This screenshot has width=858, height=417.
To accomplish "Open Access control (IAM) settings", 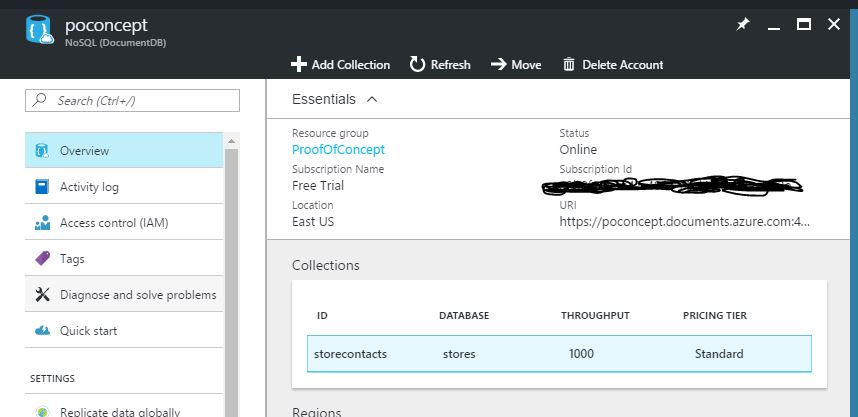I will click(124, 223).
